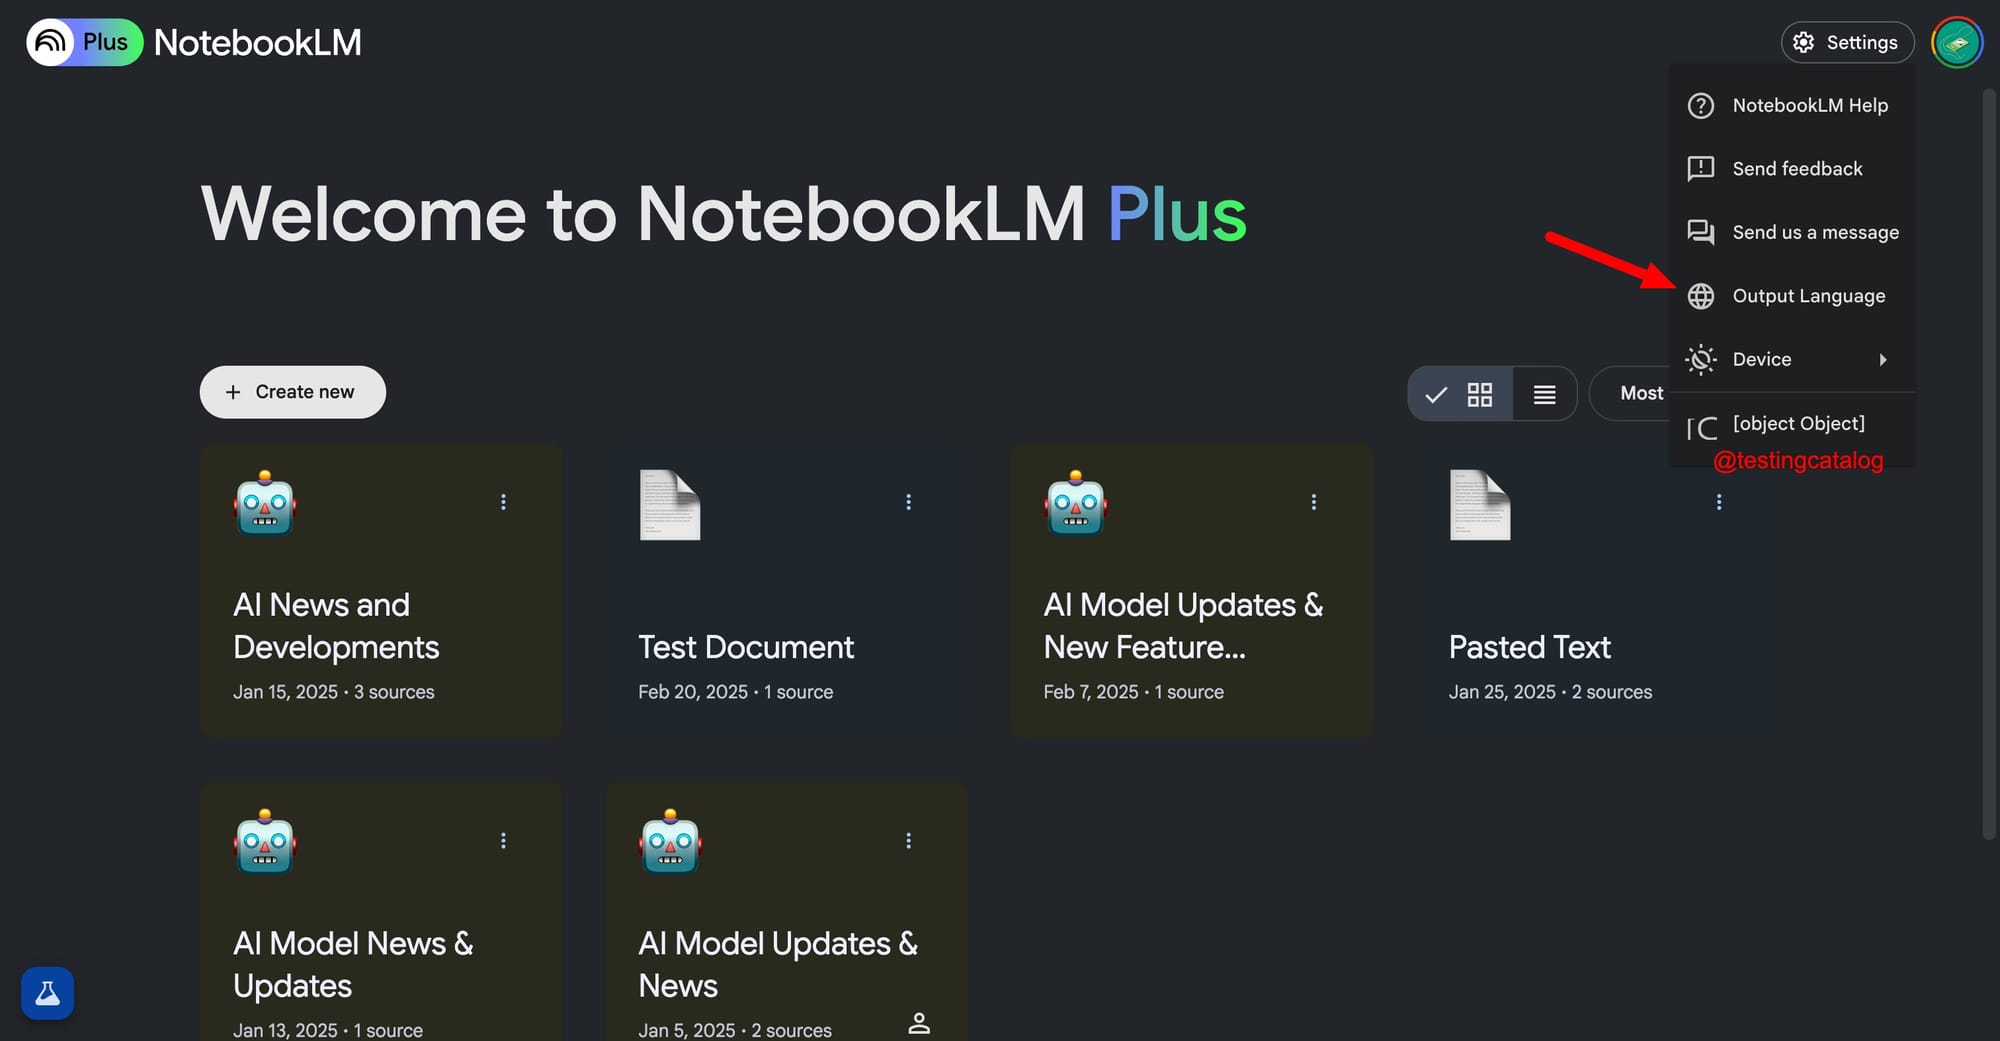Click the NotebookLM logo icon
The image size is (2000, 1041).
tap(50, 42)
